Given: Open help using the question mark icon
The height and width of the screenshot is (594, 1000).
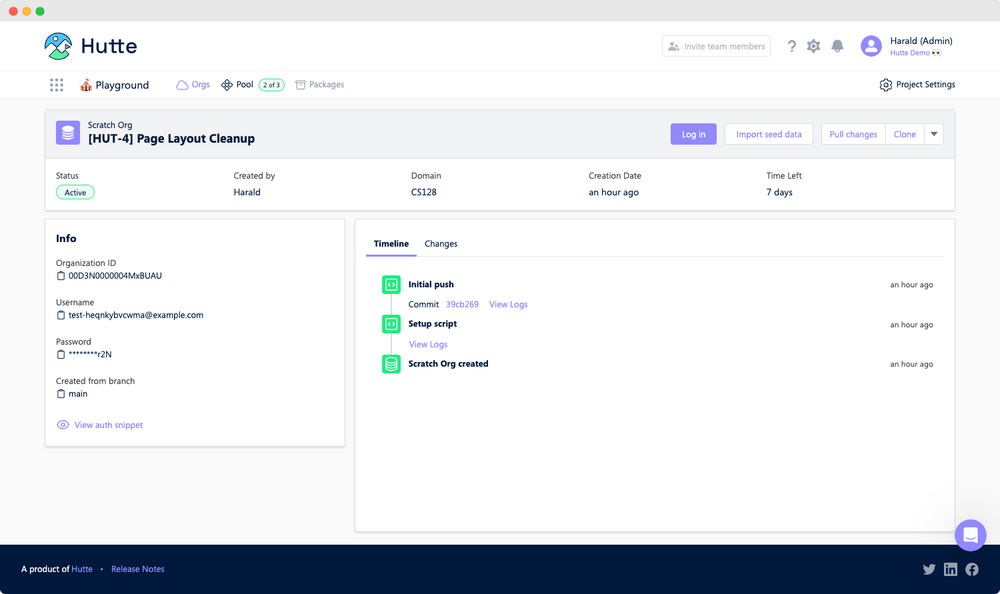Looking at the screenshot, I should tap(792, 46).
